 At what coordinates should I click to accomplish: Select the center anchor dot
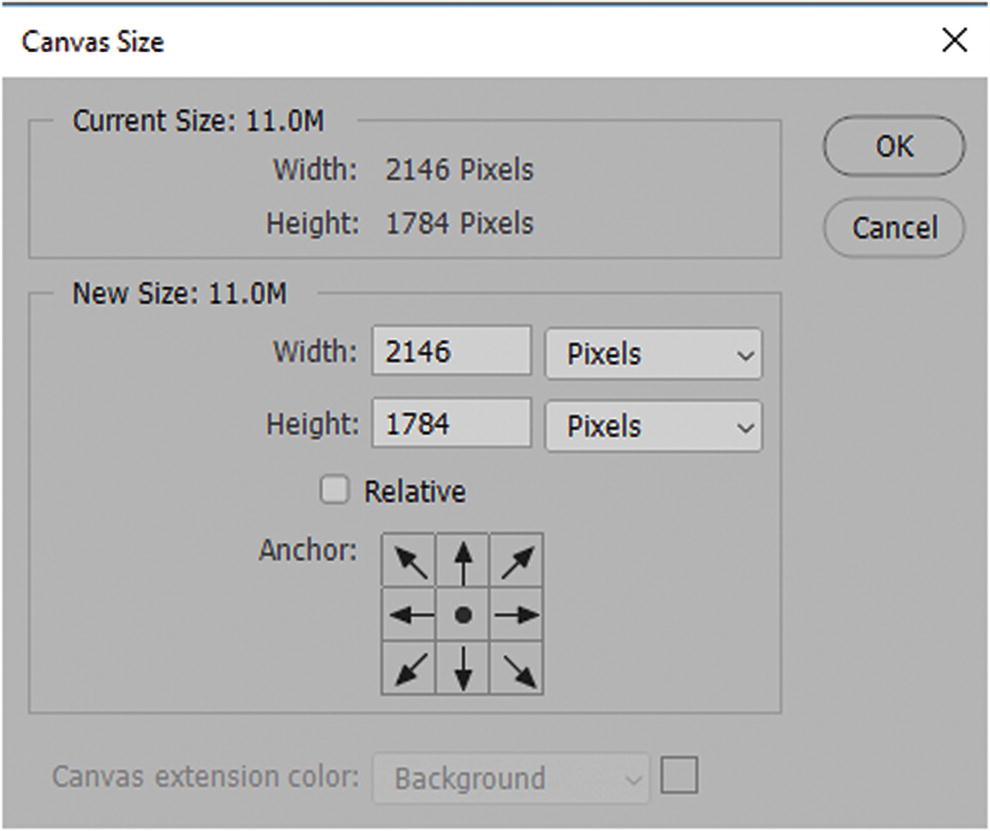click(x=463, y=615)
